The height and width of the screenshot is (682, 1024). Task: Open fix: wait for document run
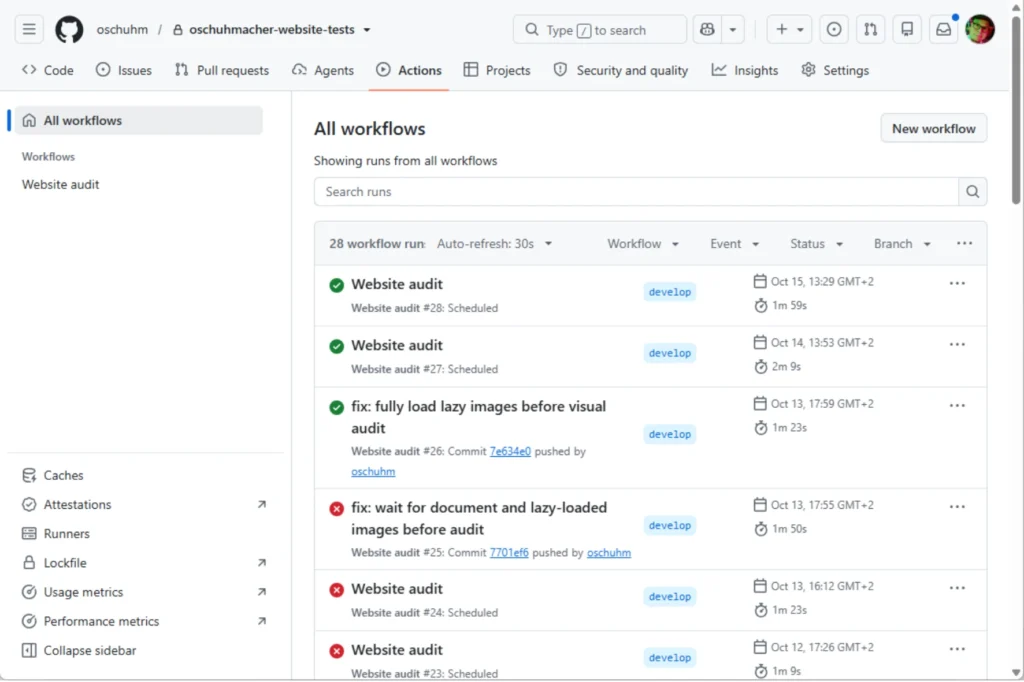point(479,518)
